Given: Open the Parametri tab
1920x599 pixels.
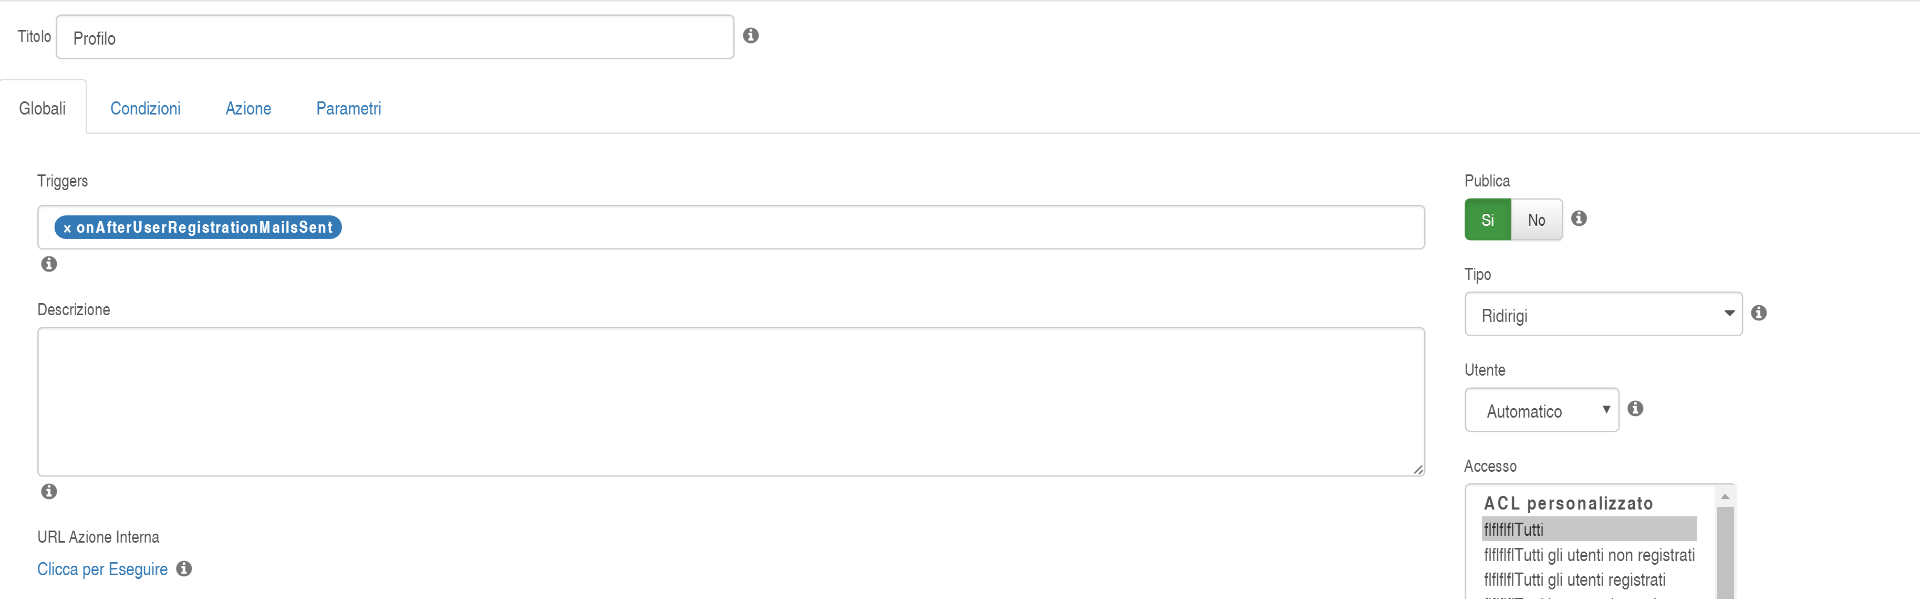Looking at the screenshot, I should point(349,108).
